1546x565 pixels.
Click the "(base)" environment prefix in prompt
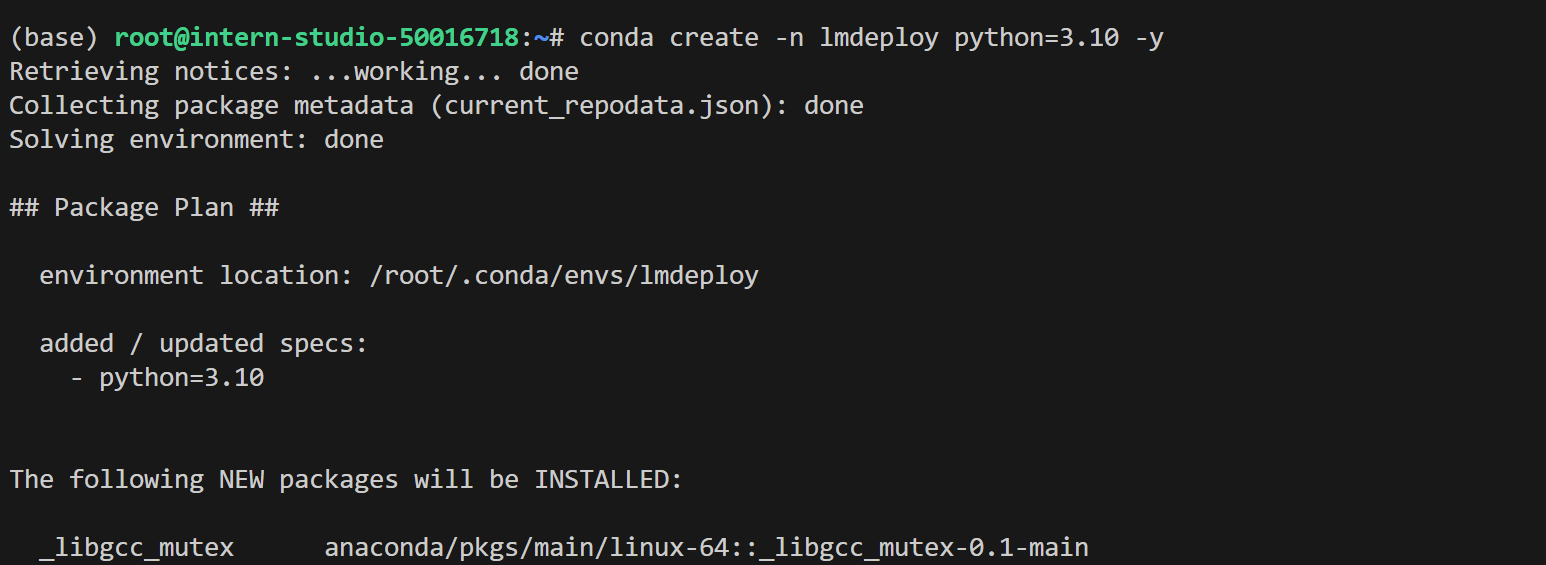[x=54, y=38]
